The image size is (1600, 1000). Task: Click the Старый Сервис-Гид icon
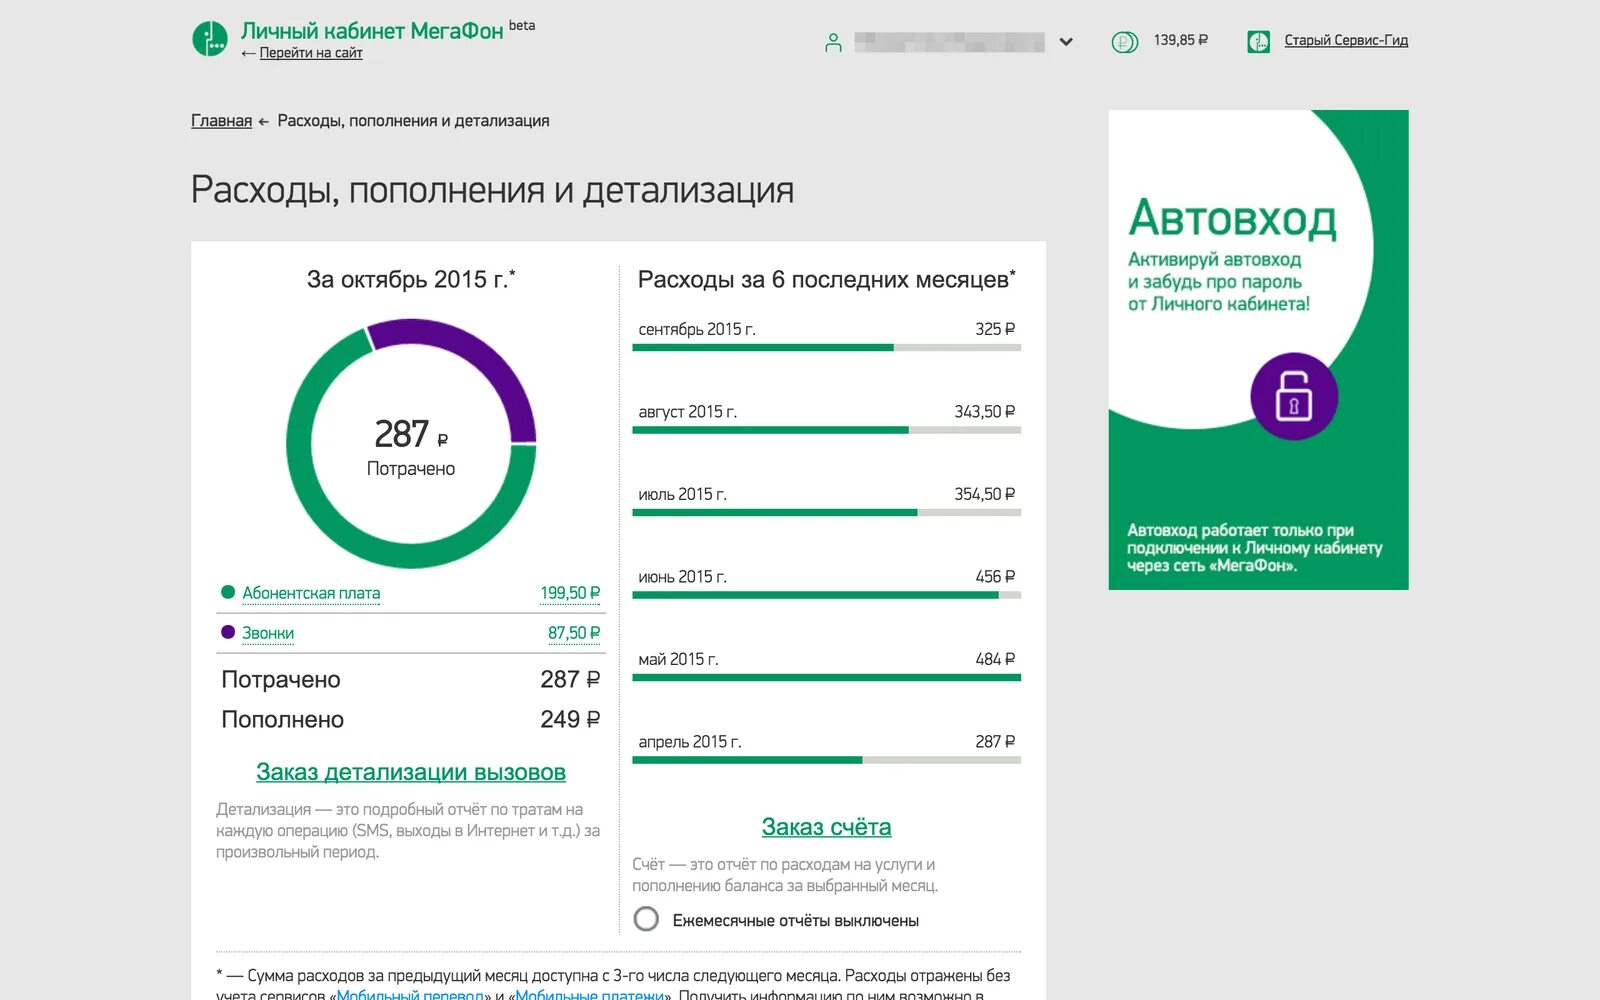pos(1259,42)
